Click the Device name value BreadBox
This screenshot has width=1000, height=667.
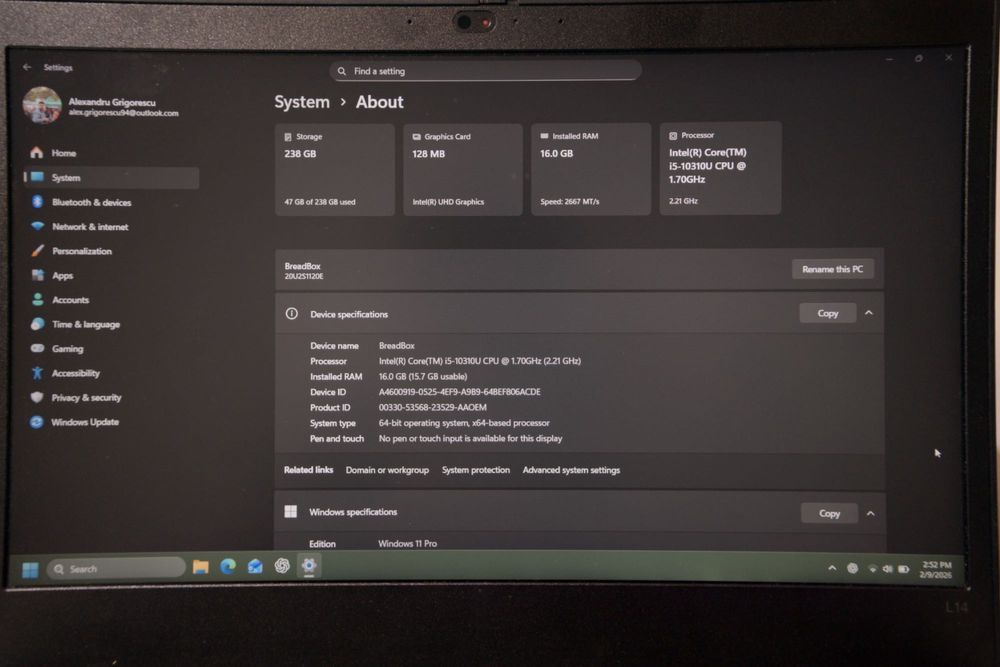(x=397, y=346)
